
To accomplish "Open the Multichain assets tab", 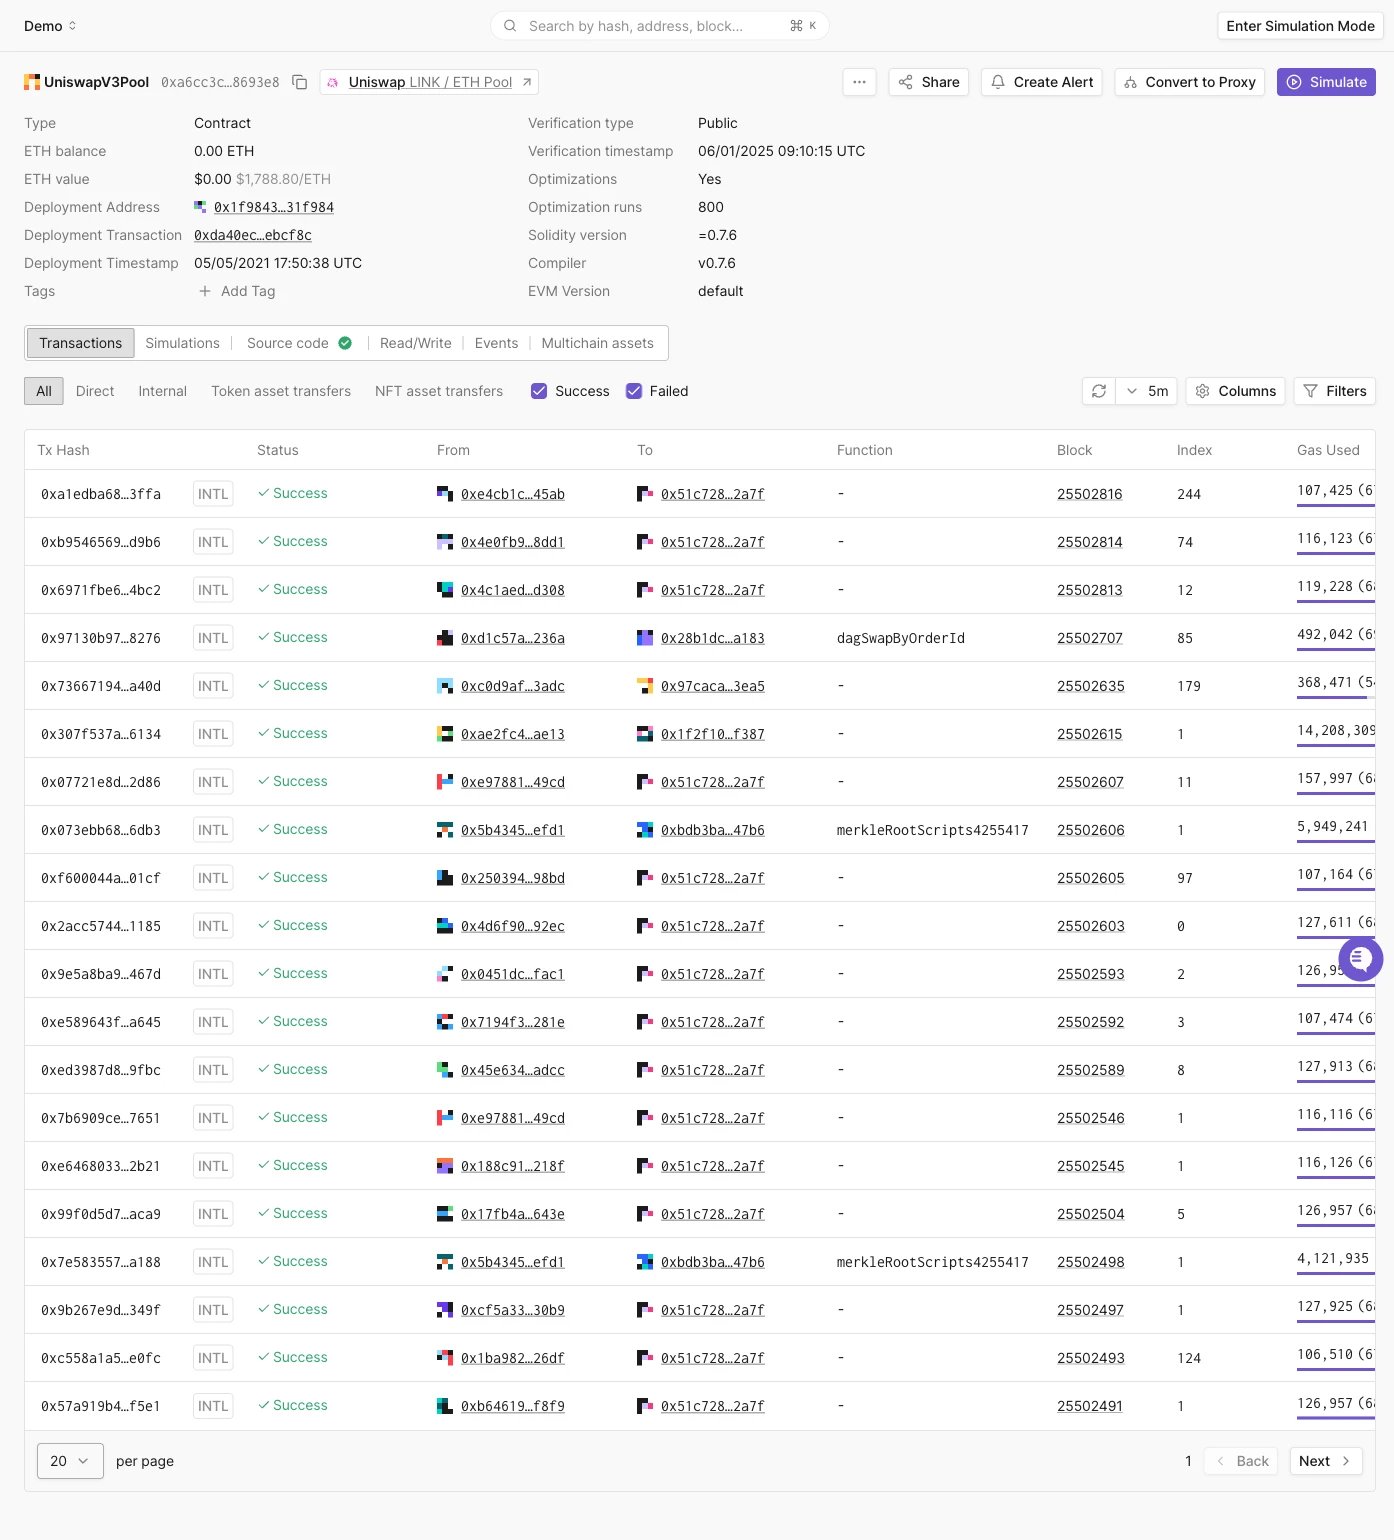I will [597, 343].
